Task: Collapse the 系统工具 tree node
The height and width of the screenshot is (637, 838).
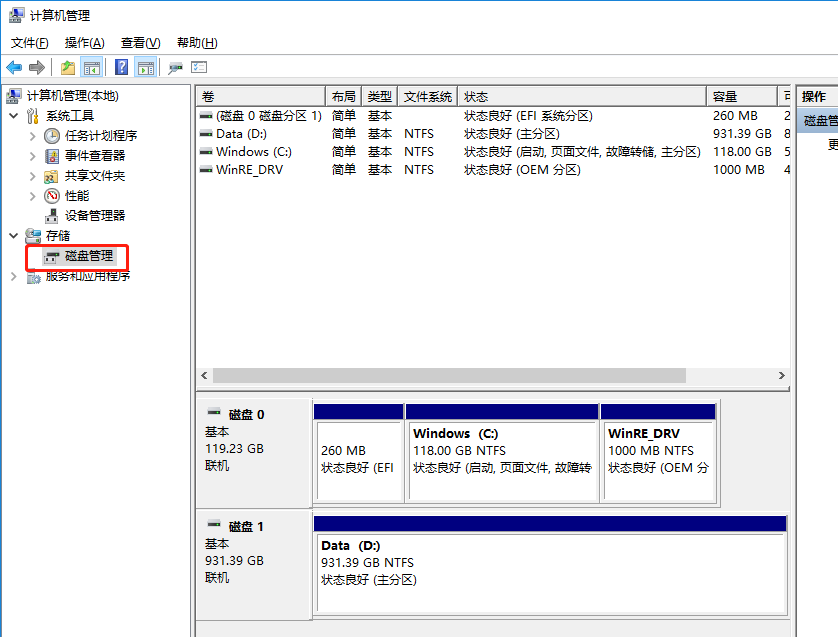Action: [x=14, y=116]
